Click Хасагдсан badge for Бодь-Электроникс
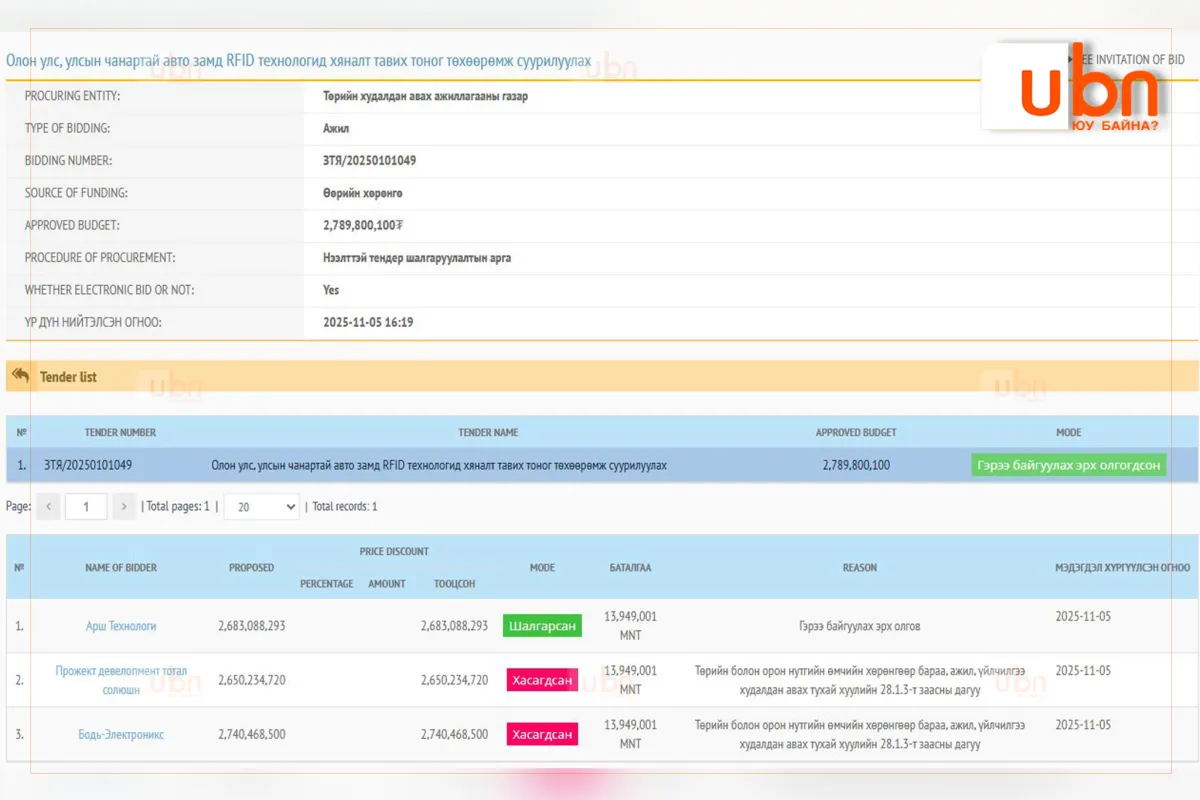1200x800 pixels. (x=542, y=734)
